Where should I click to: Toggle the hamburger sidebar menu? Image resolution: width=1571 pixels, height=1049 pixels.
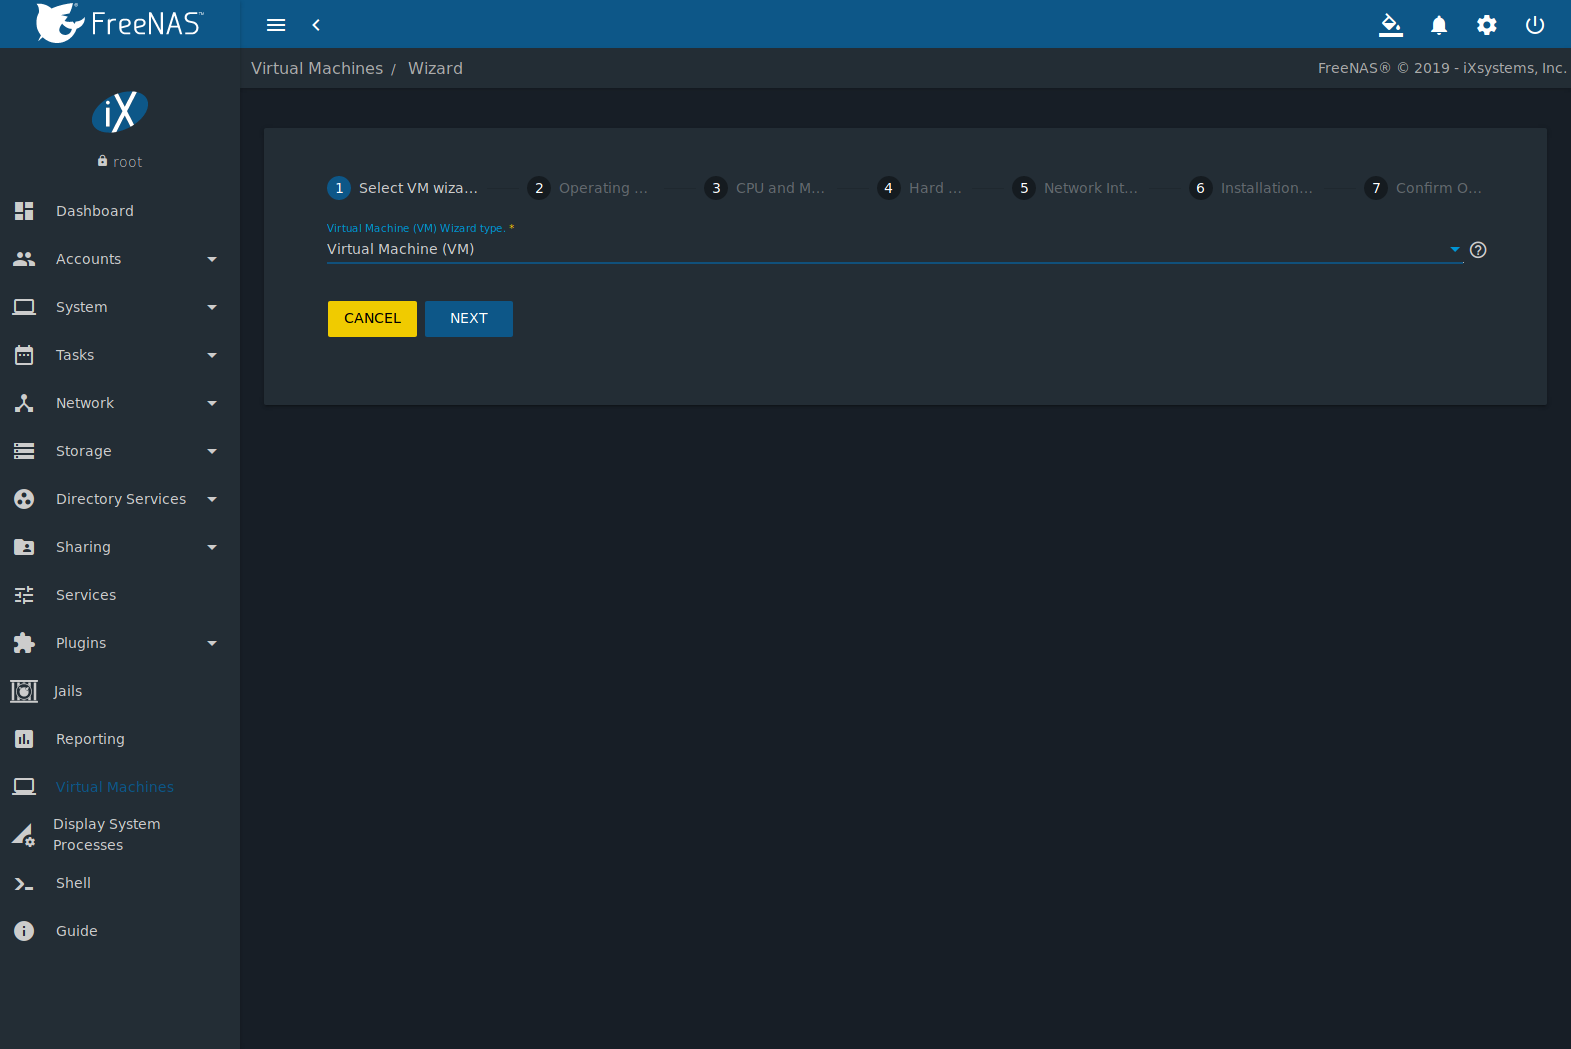pos(276,25)
